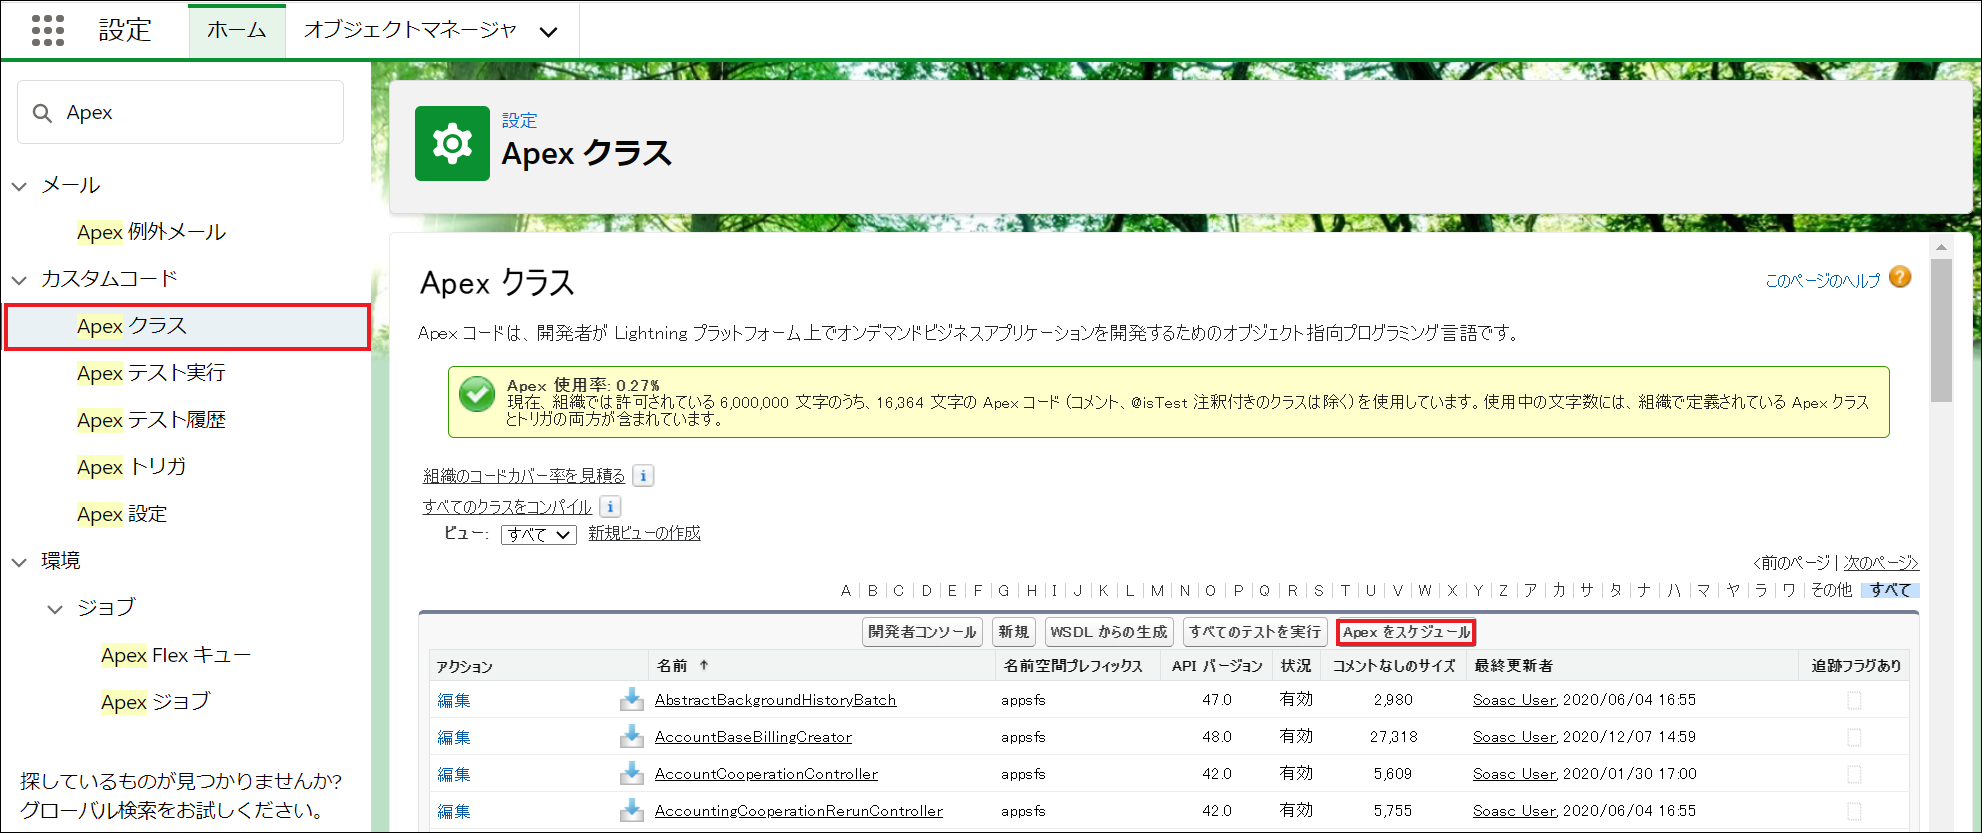
Task: Click download icon for AccountCooperationController
Action: tap(631, 773)
